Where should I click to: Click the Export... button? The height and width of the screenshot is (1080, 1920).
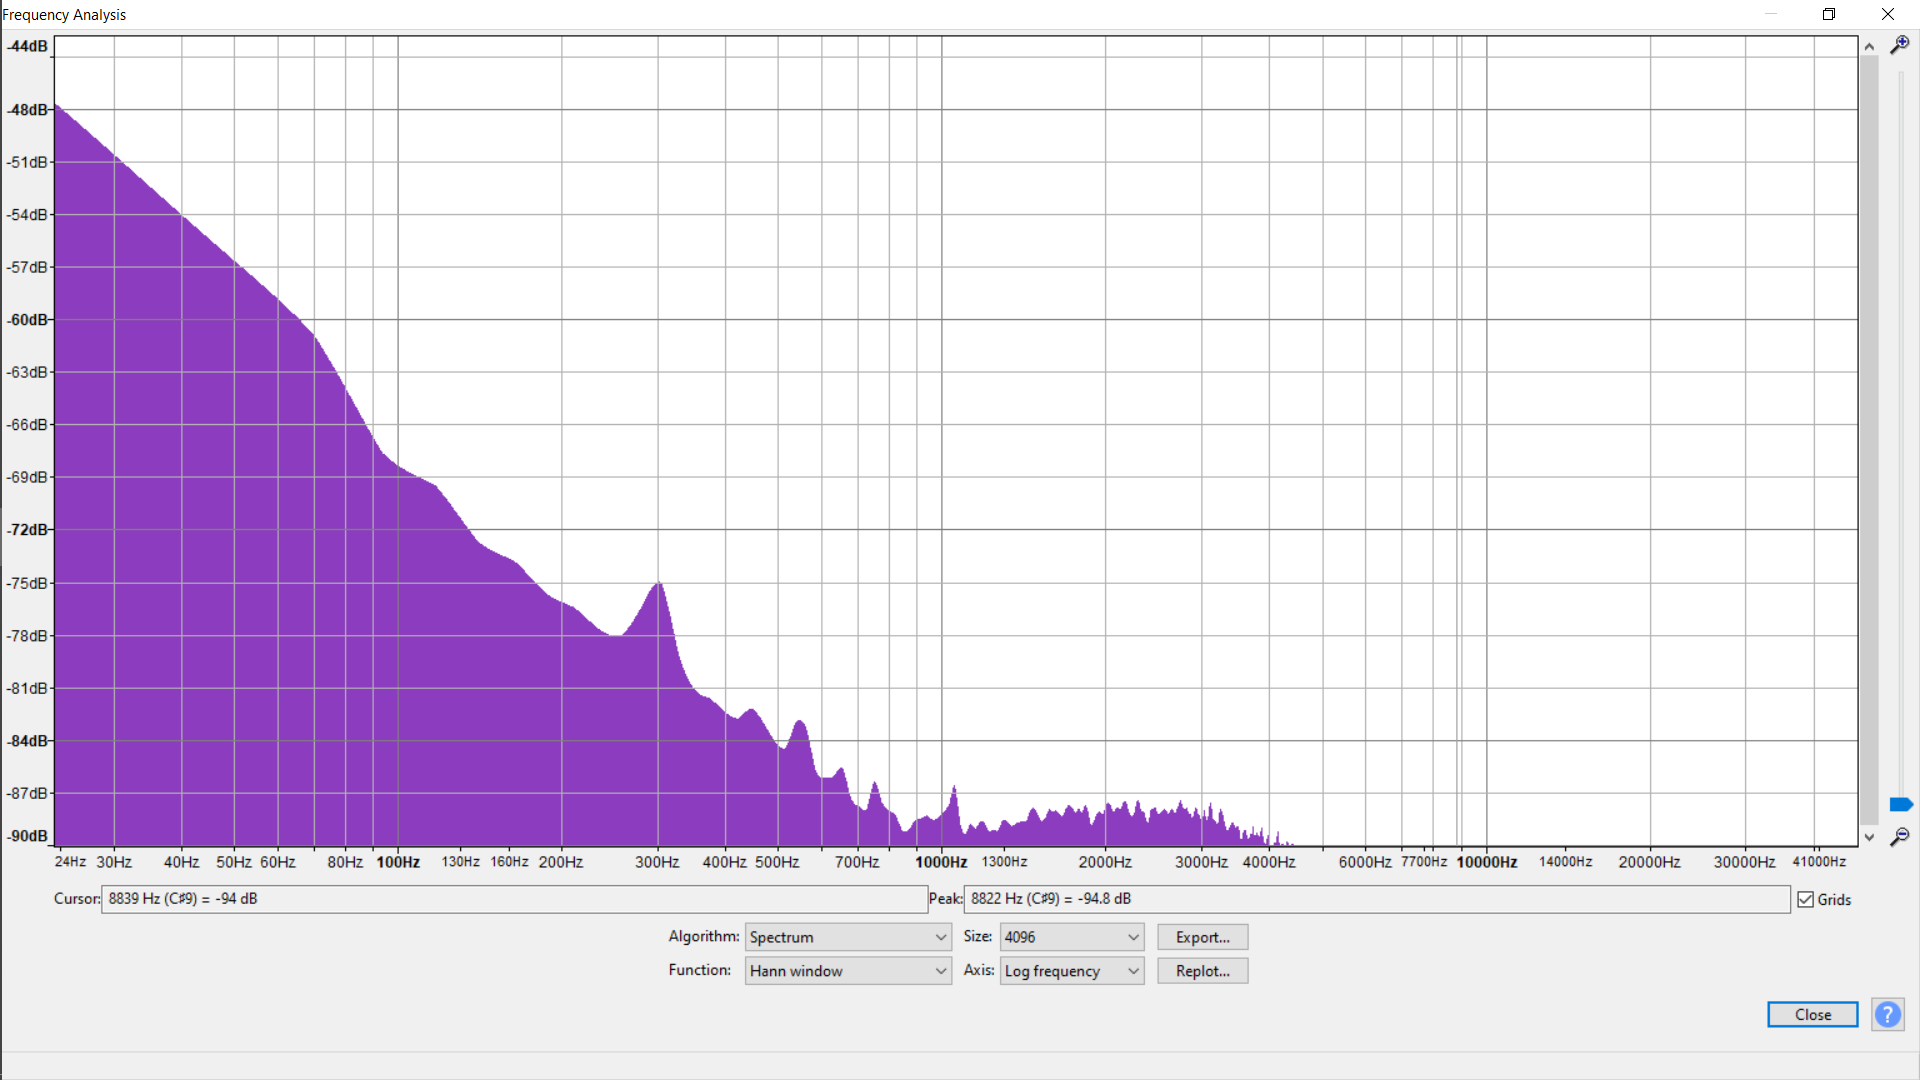[x=1202, y=937]
